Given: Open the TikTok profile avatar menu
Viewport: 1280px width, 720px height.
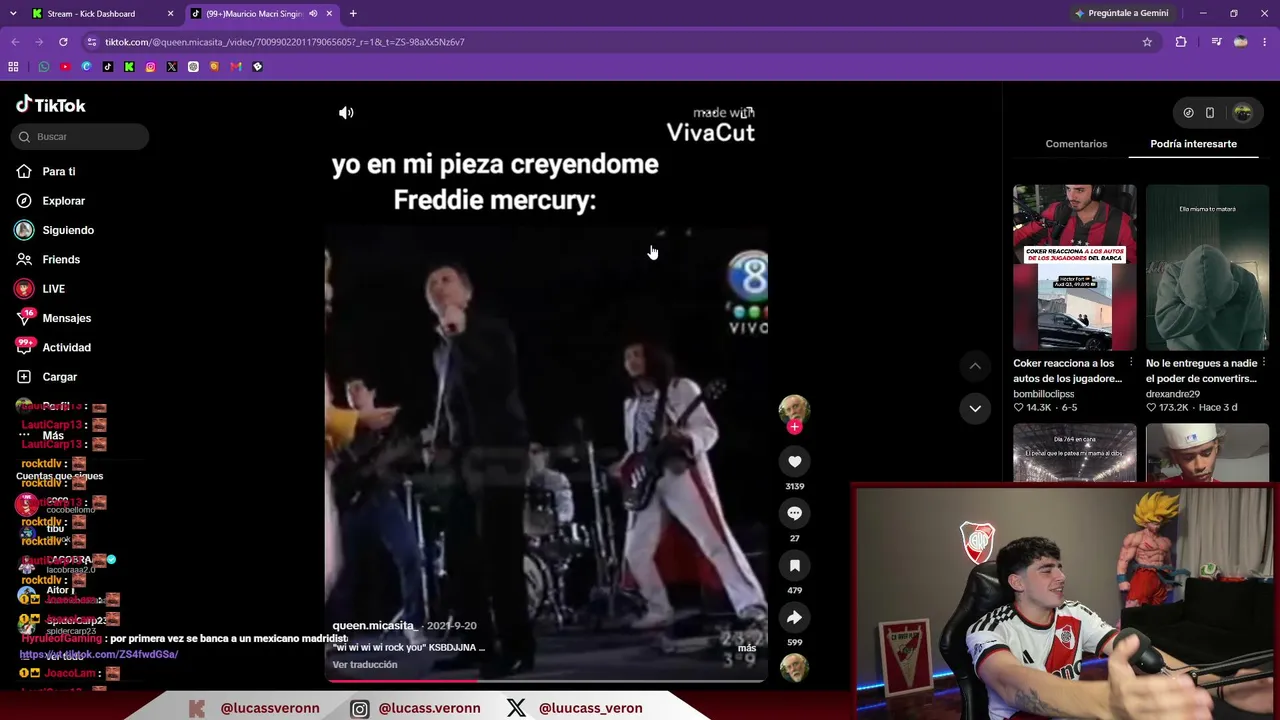Looking at the screenshot, I should [x=1243, y=113].
